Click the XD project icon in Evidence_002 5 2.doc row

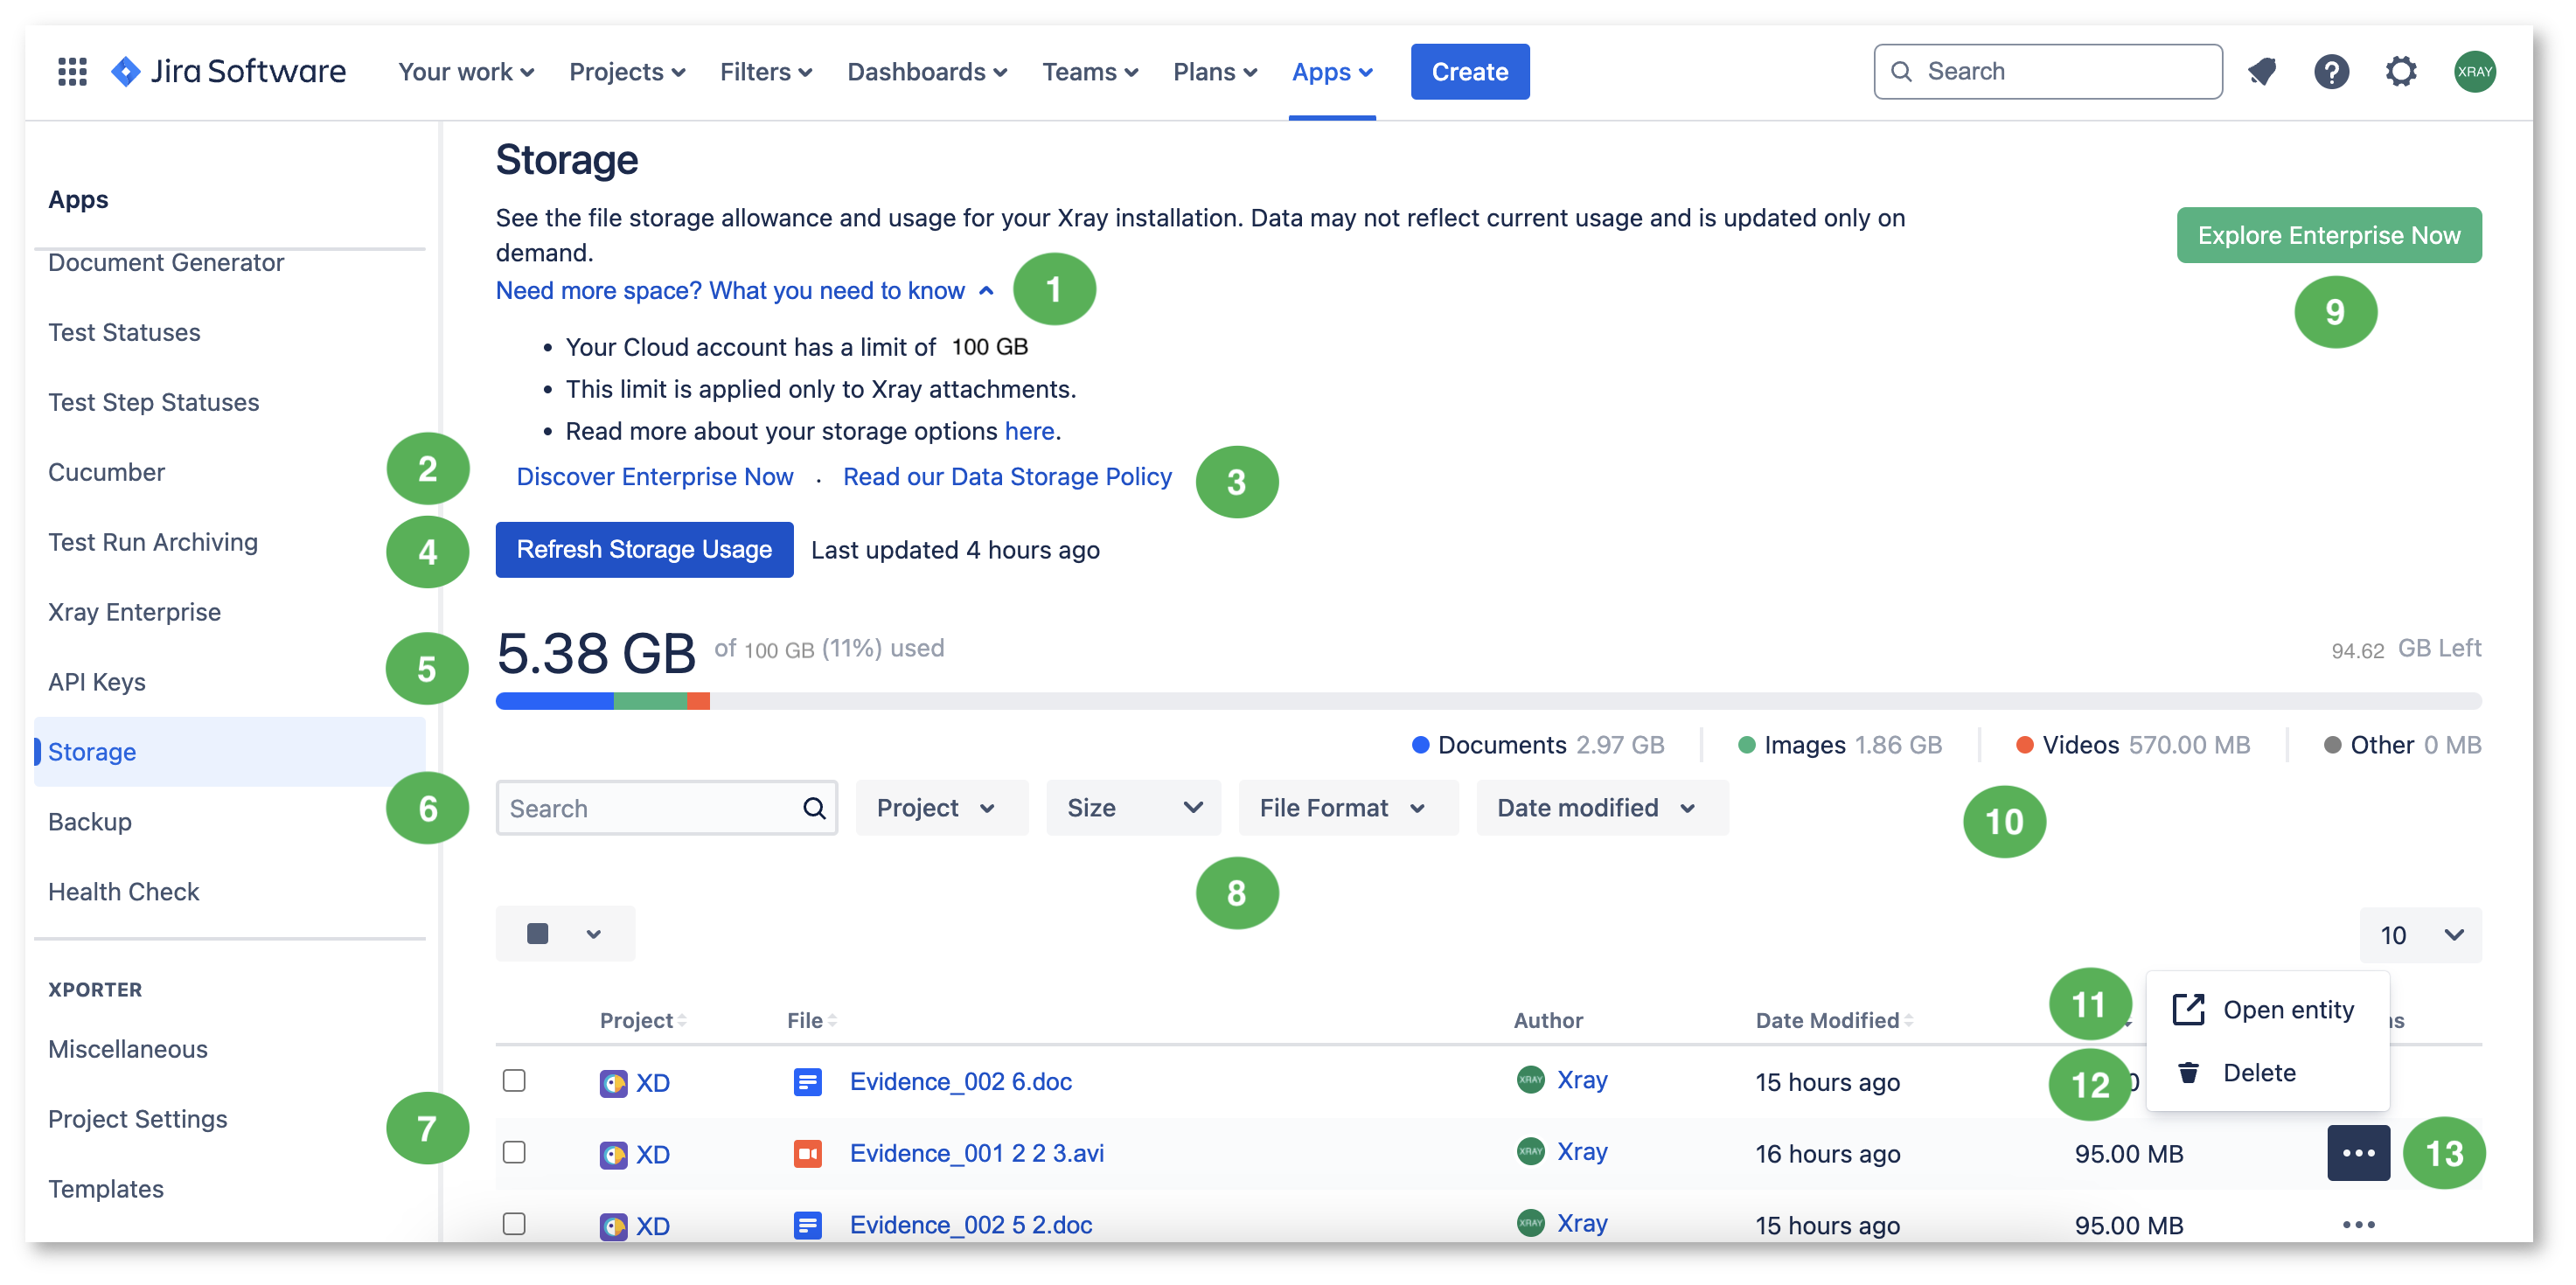point(613,1226)
